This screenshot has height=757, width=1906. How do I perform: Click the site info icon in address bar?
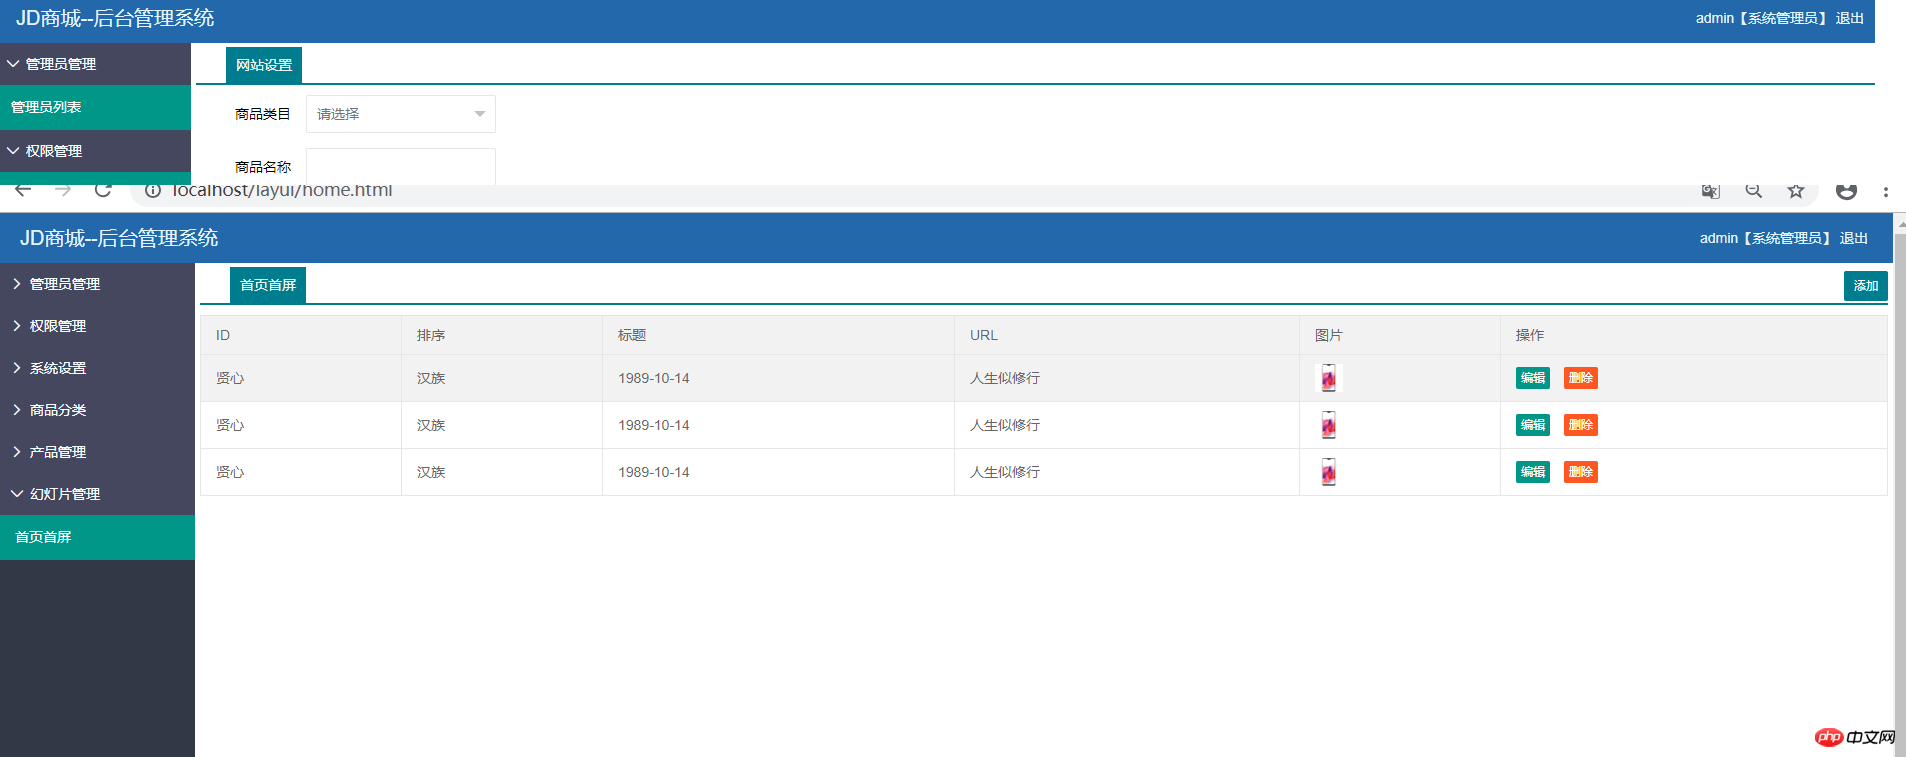point(153,190)
